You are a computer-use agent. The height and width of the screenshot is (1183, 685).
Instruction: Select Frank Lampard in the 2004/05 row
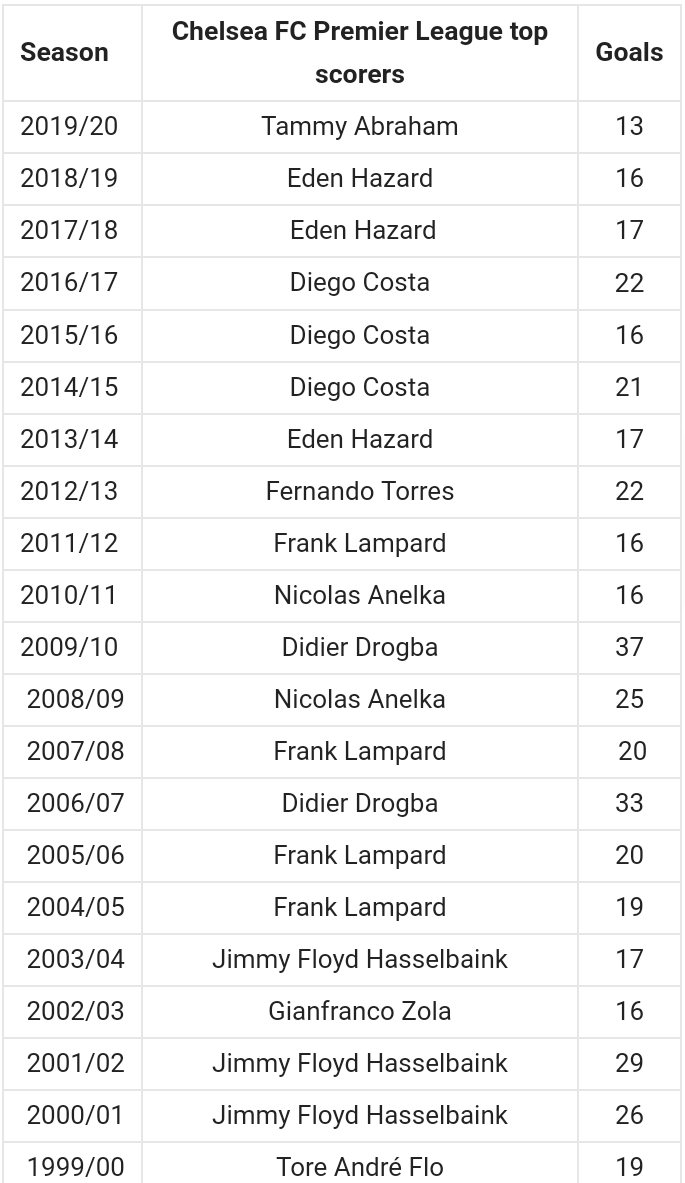(360, 907)
